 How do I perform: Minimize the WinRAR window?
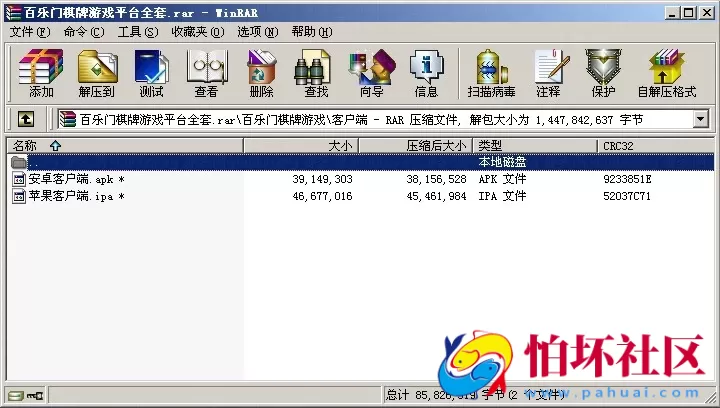pyautogui.click(x=672, y=13)
